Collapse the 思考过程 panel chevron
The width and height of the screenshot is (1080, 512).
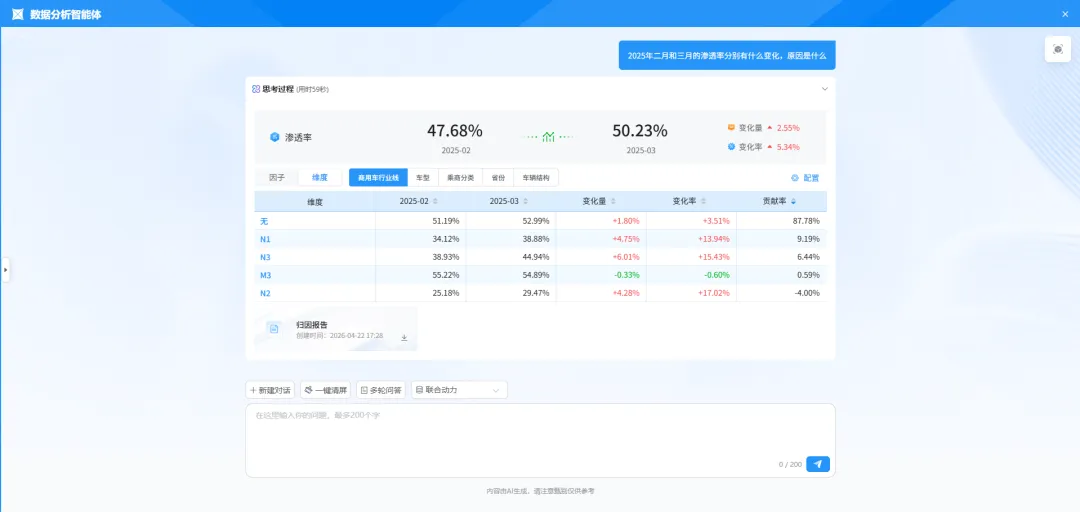coord(824,89)
